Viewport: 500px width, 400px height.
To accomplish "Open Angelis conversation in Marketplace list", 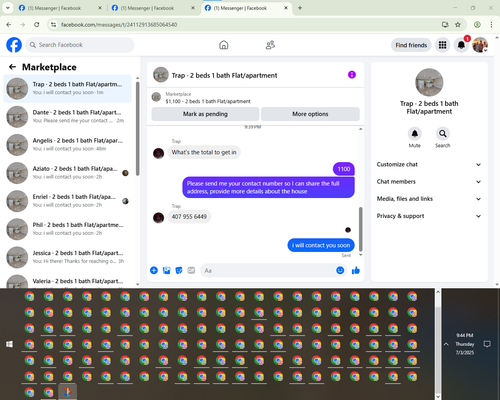I will [x=67, y=145].
